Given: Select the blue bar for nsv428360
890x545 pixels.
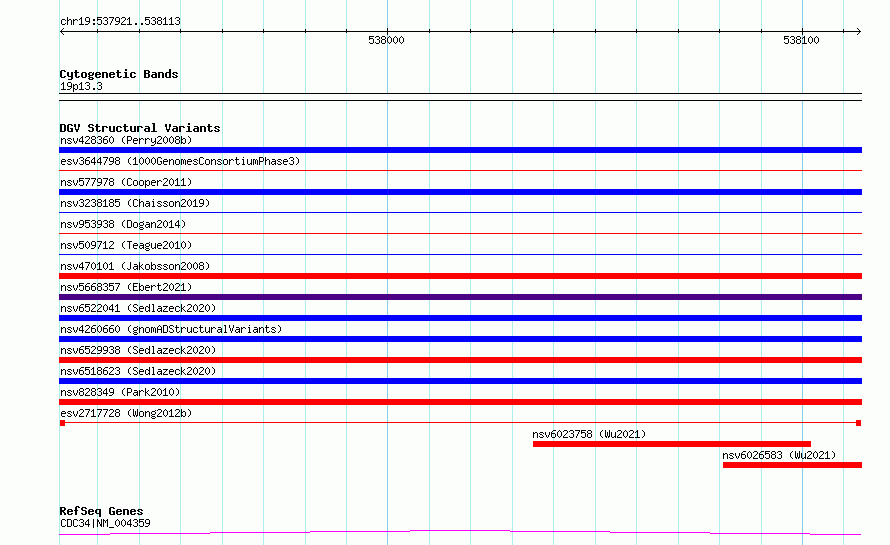Looking at the screenshot, I should pos(460,150).
